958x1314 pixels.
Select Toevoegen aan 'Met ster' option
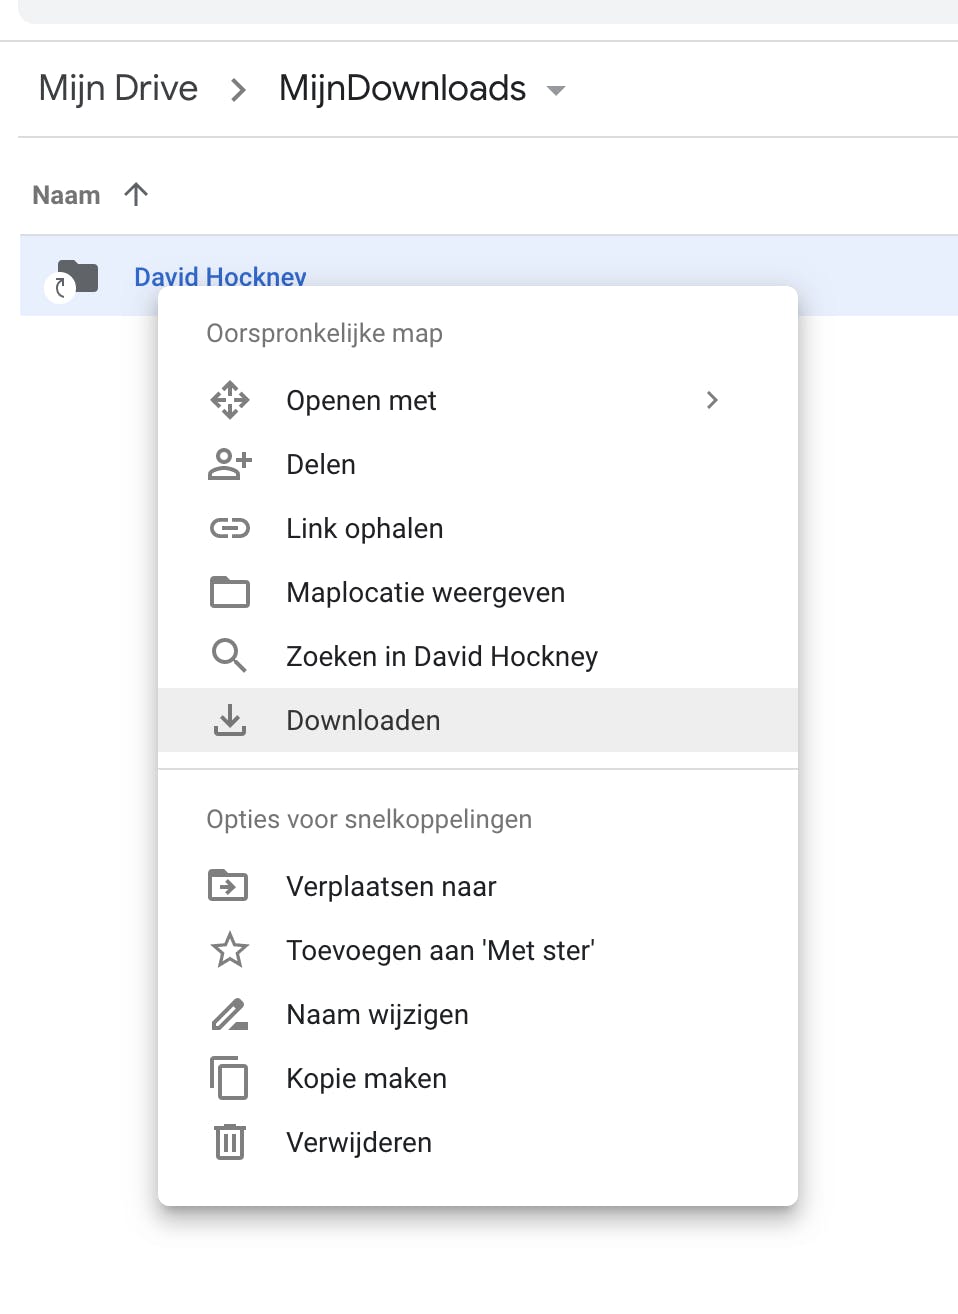pos(440,950)
